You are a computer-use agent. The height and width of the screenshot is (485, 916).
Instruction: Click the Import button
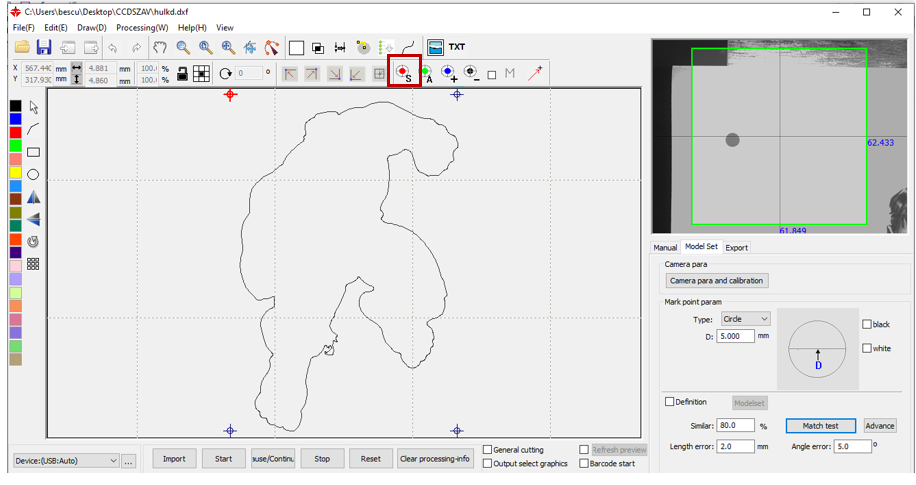(x=174, y=459)
